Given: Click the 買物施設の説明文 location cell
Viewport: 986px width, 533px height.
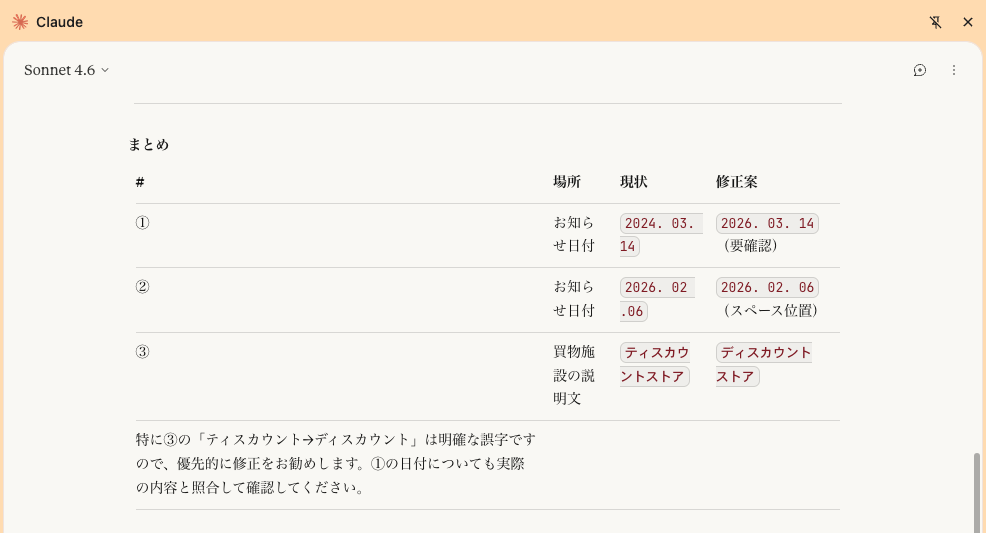Looking at the screenshot, I should pyautogui.click(x=574, y=376).
